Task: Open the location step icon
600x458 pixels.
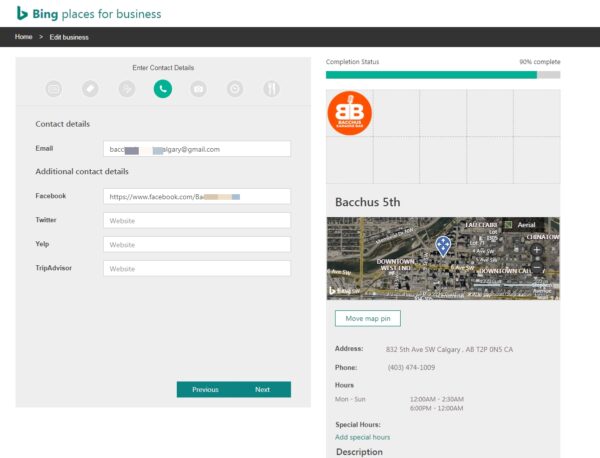Action: point(127,89)
